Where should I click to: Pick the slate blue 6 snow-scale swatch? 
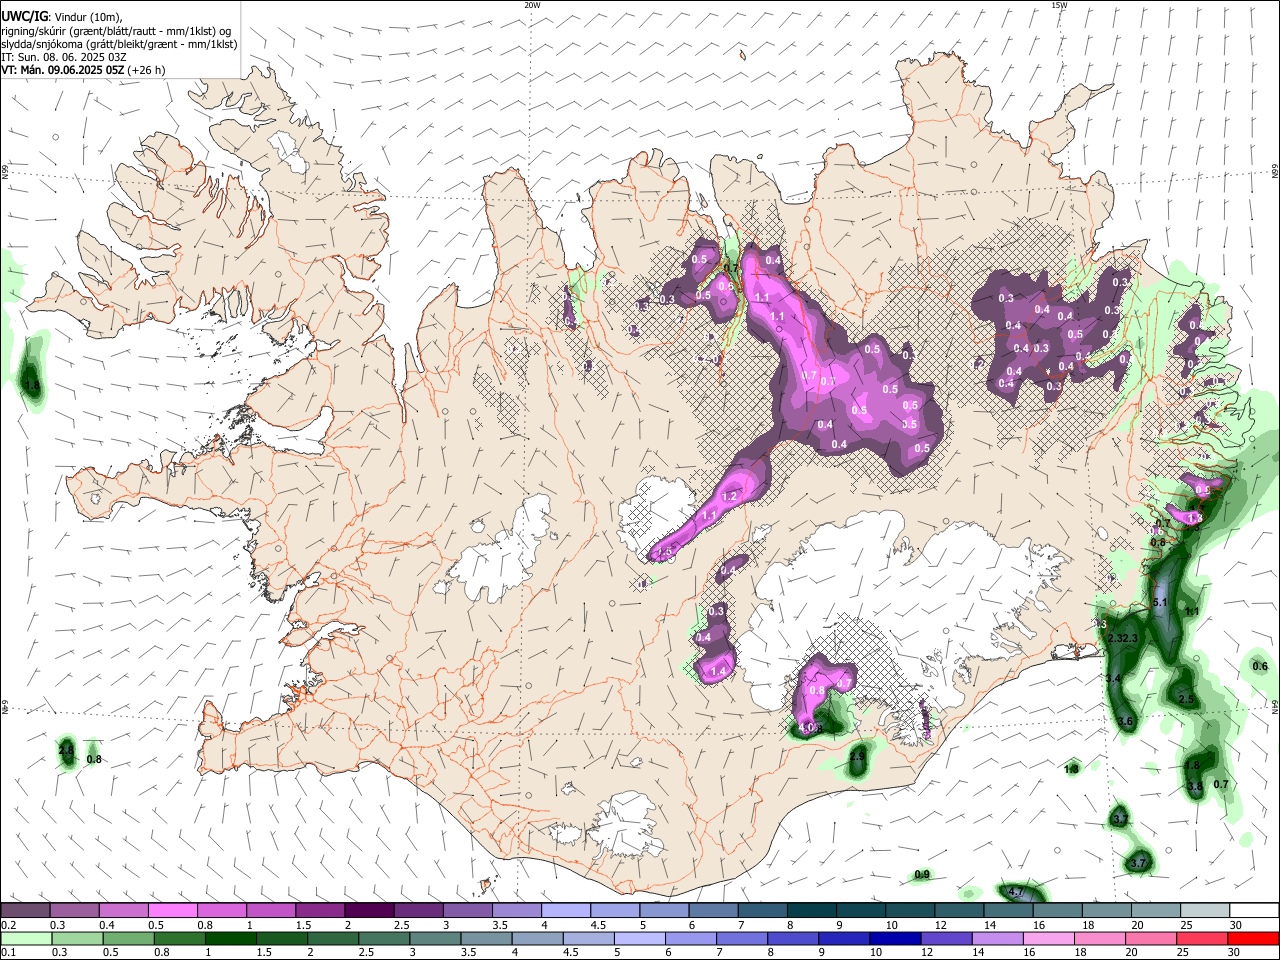[x=713, y=911]
